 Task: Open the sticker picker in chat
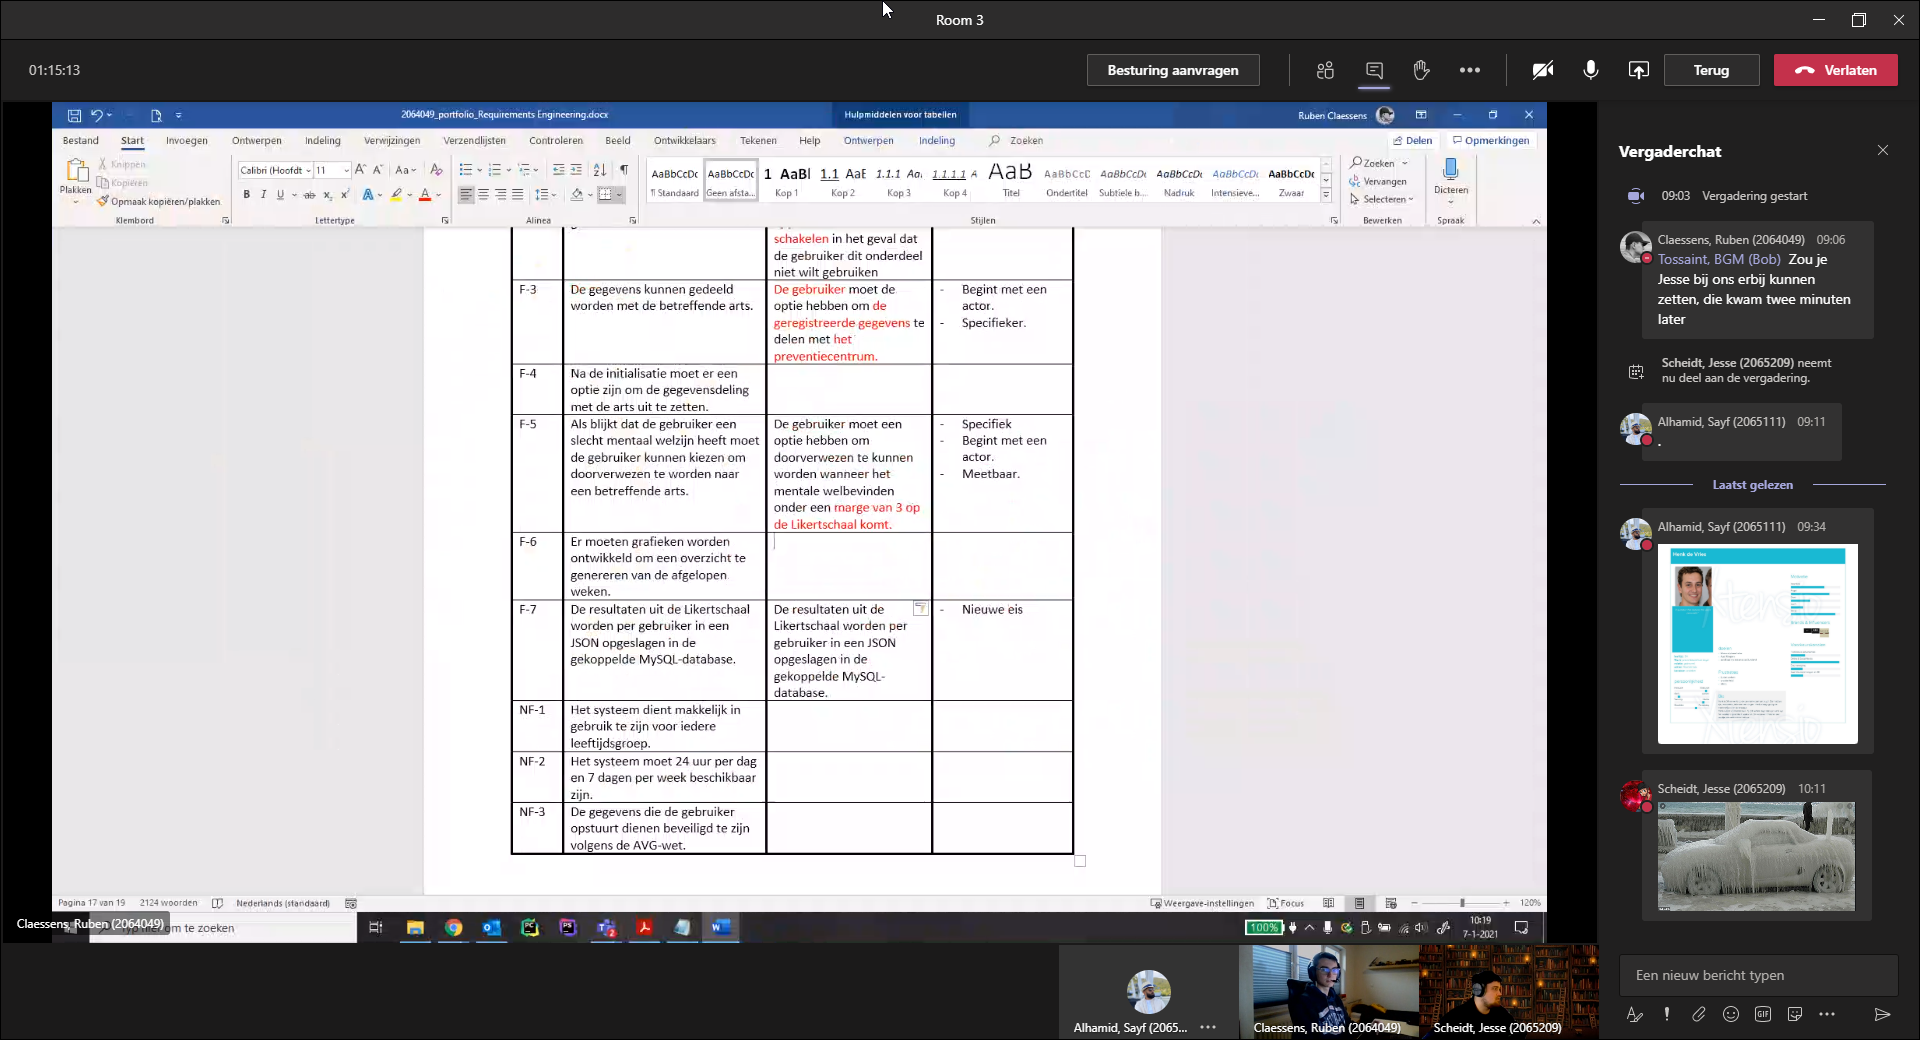[x=1795, y=1014]
